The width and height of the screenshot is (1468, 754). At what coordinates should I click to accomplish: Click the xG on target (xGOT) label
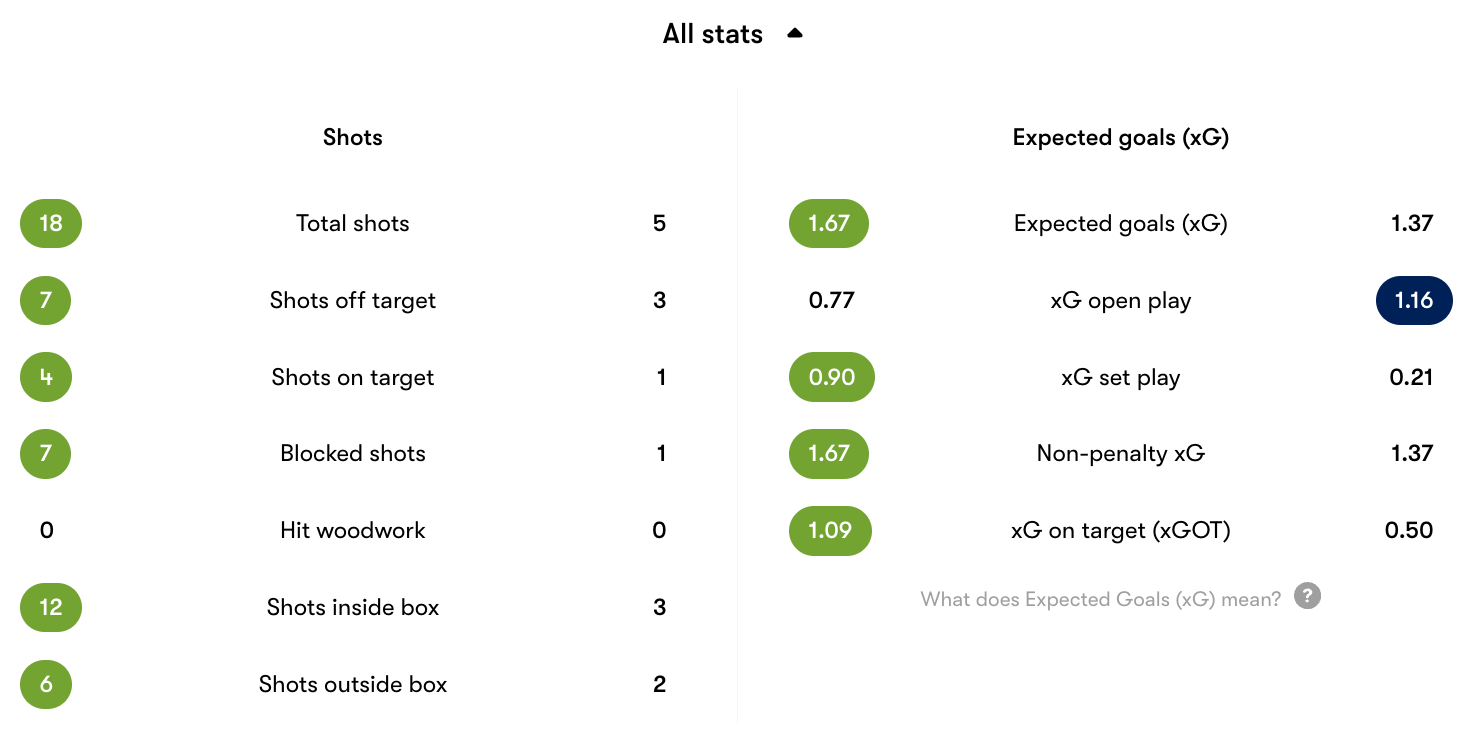point(1120,530)
